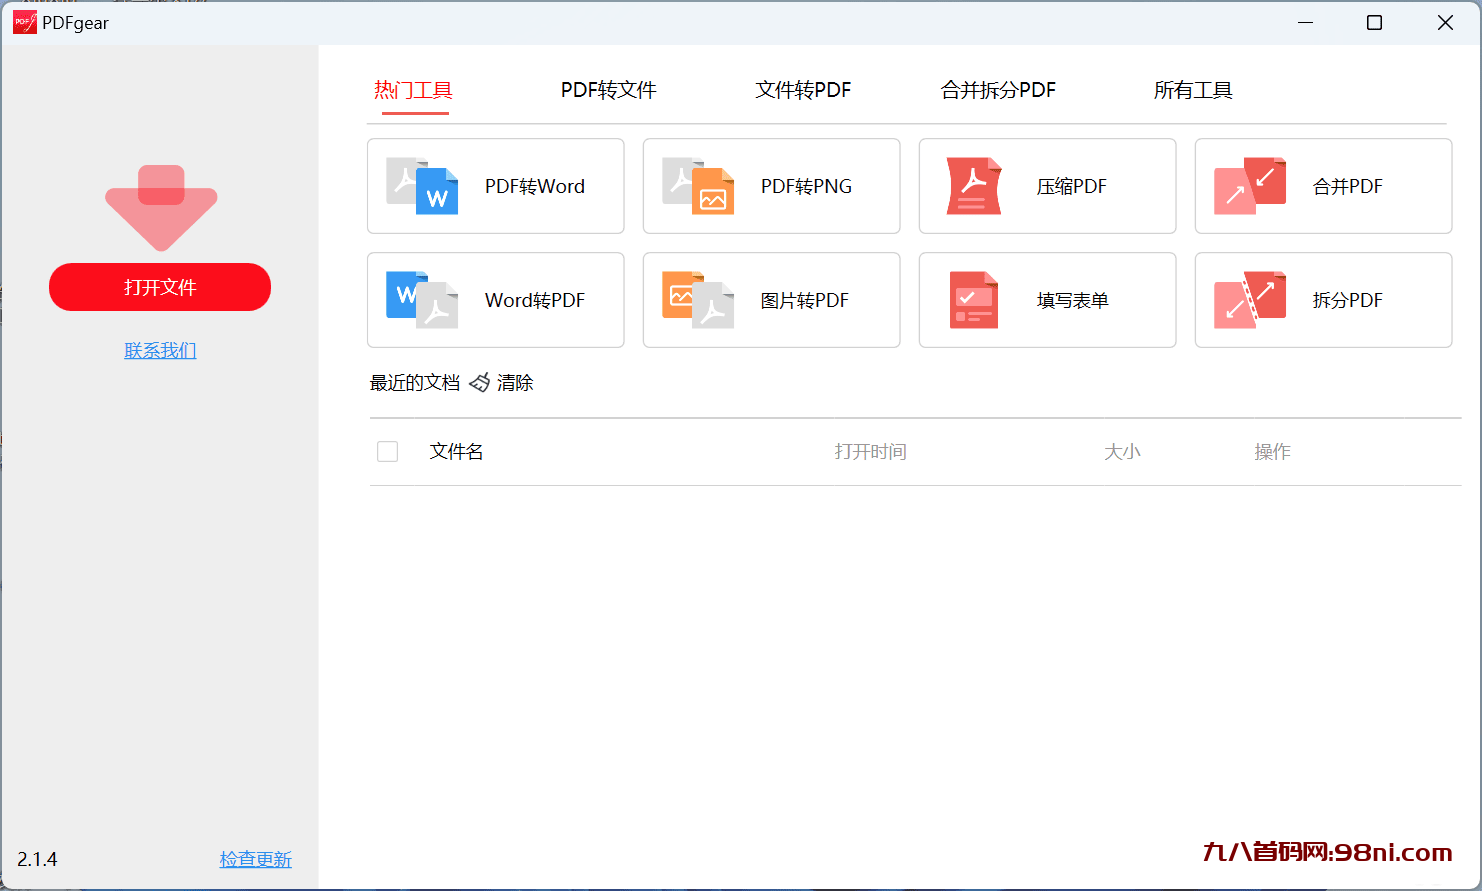Click the red 打开文件 button

click(x=160, y=287)
